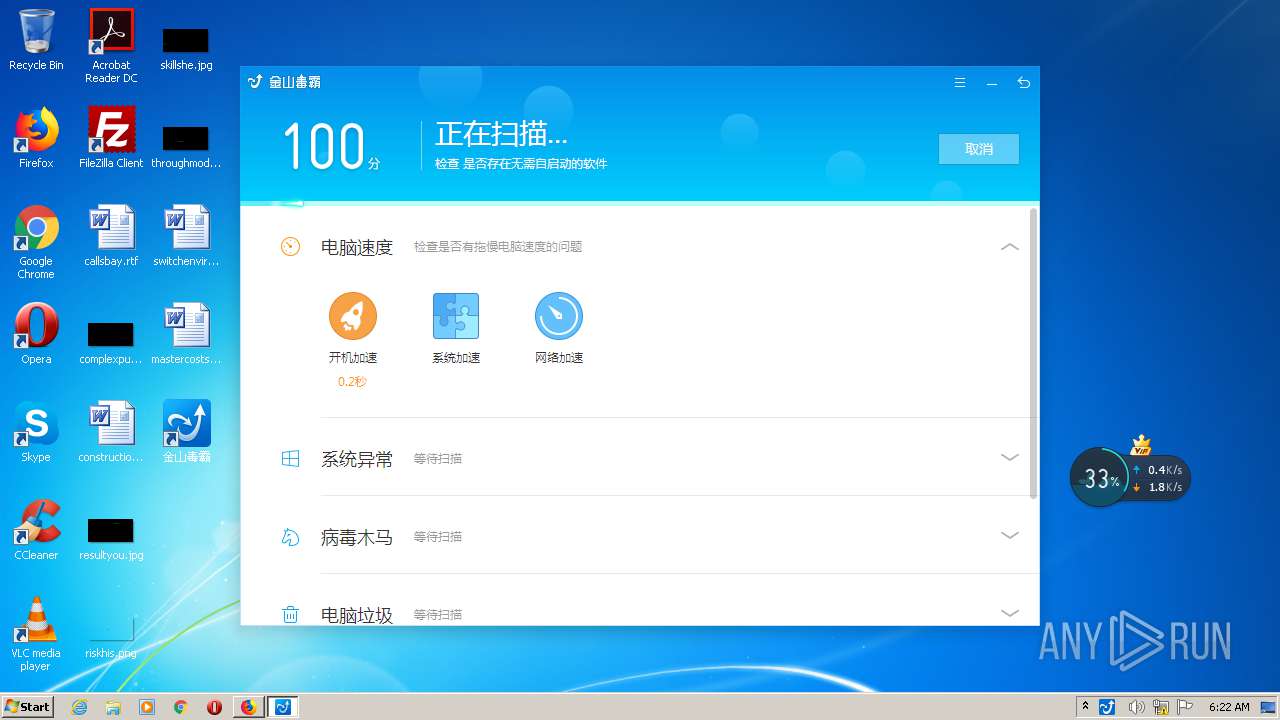The image size is (1280, 720).
Task: Click the VIP crown on floating widget
Action: click(x=1141, y=445)
